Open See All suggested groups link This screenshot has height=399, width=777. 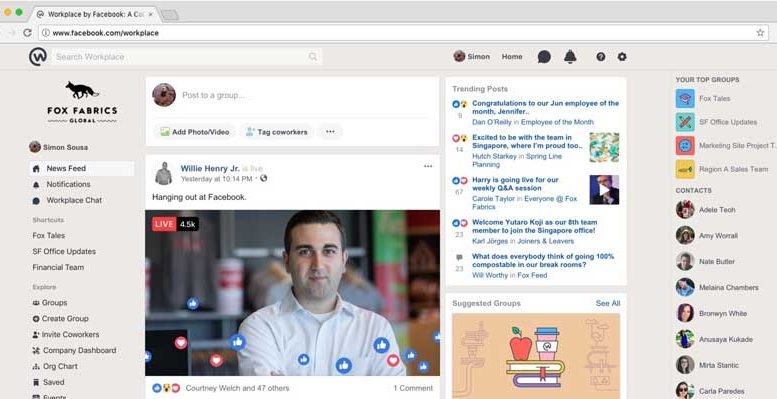[608, 303]
